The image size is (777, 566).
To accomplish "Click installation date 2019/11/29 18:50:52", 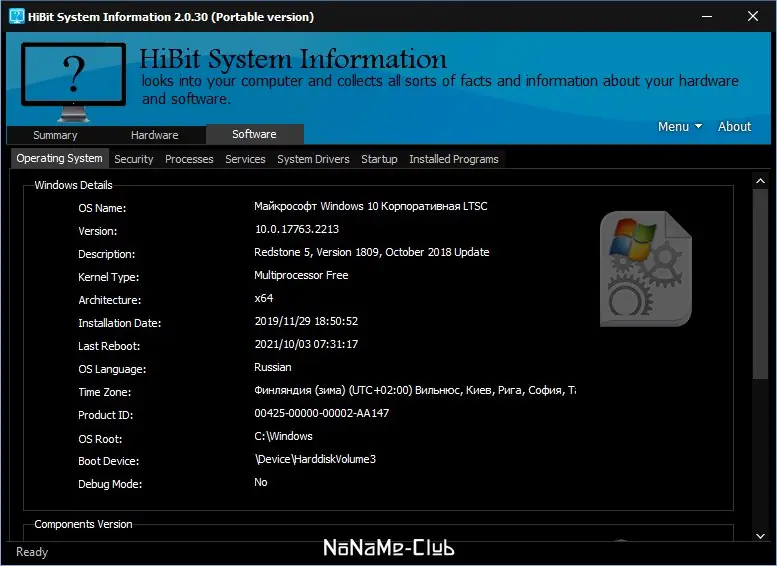I will (x=306, y=321).
